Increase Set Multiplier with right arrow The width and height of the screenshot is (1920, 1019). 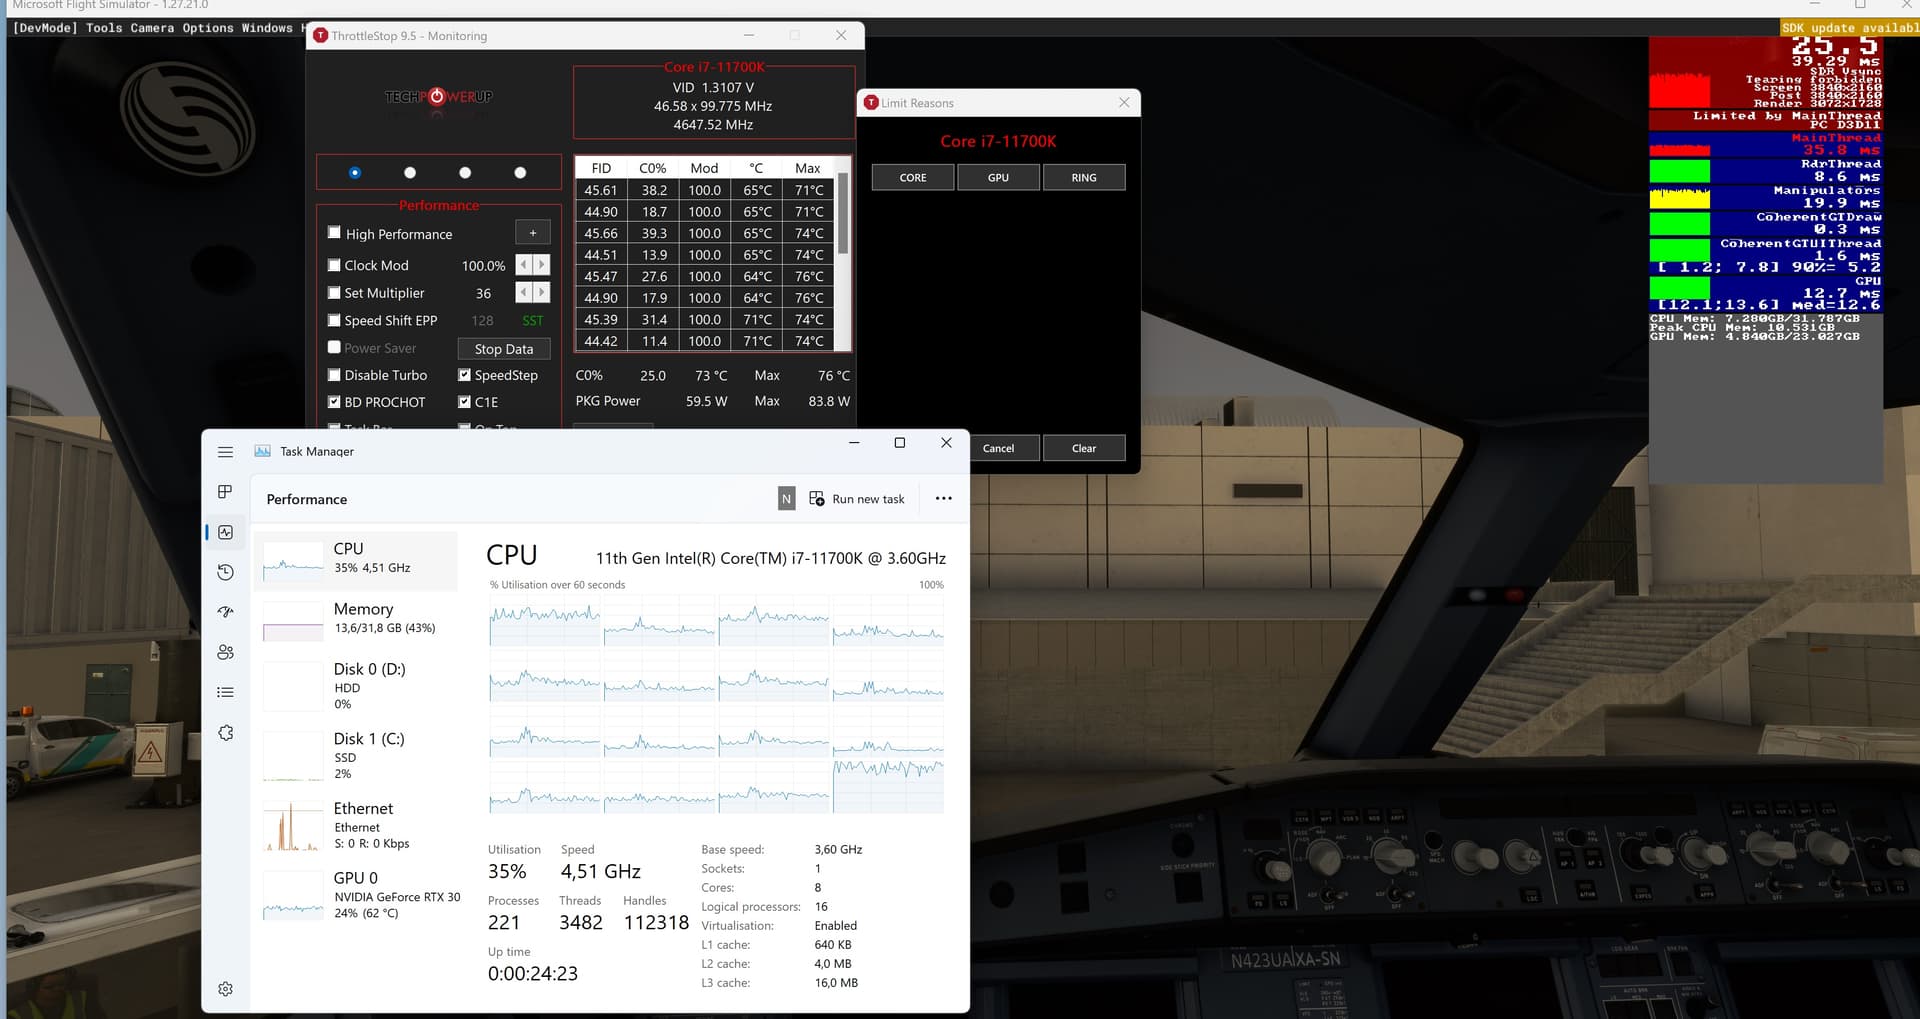542,293
